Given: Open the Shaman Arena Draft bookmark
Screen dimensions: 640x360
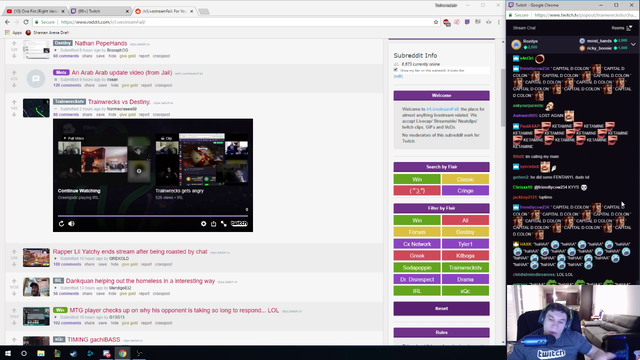Looking at the screenshot, I should (47, 33).
